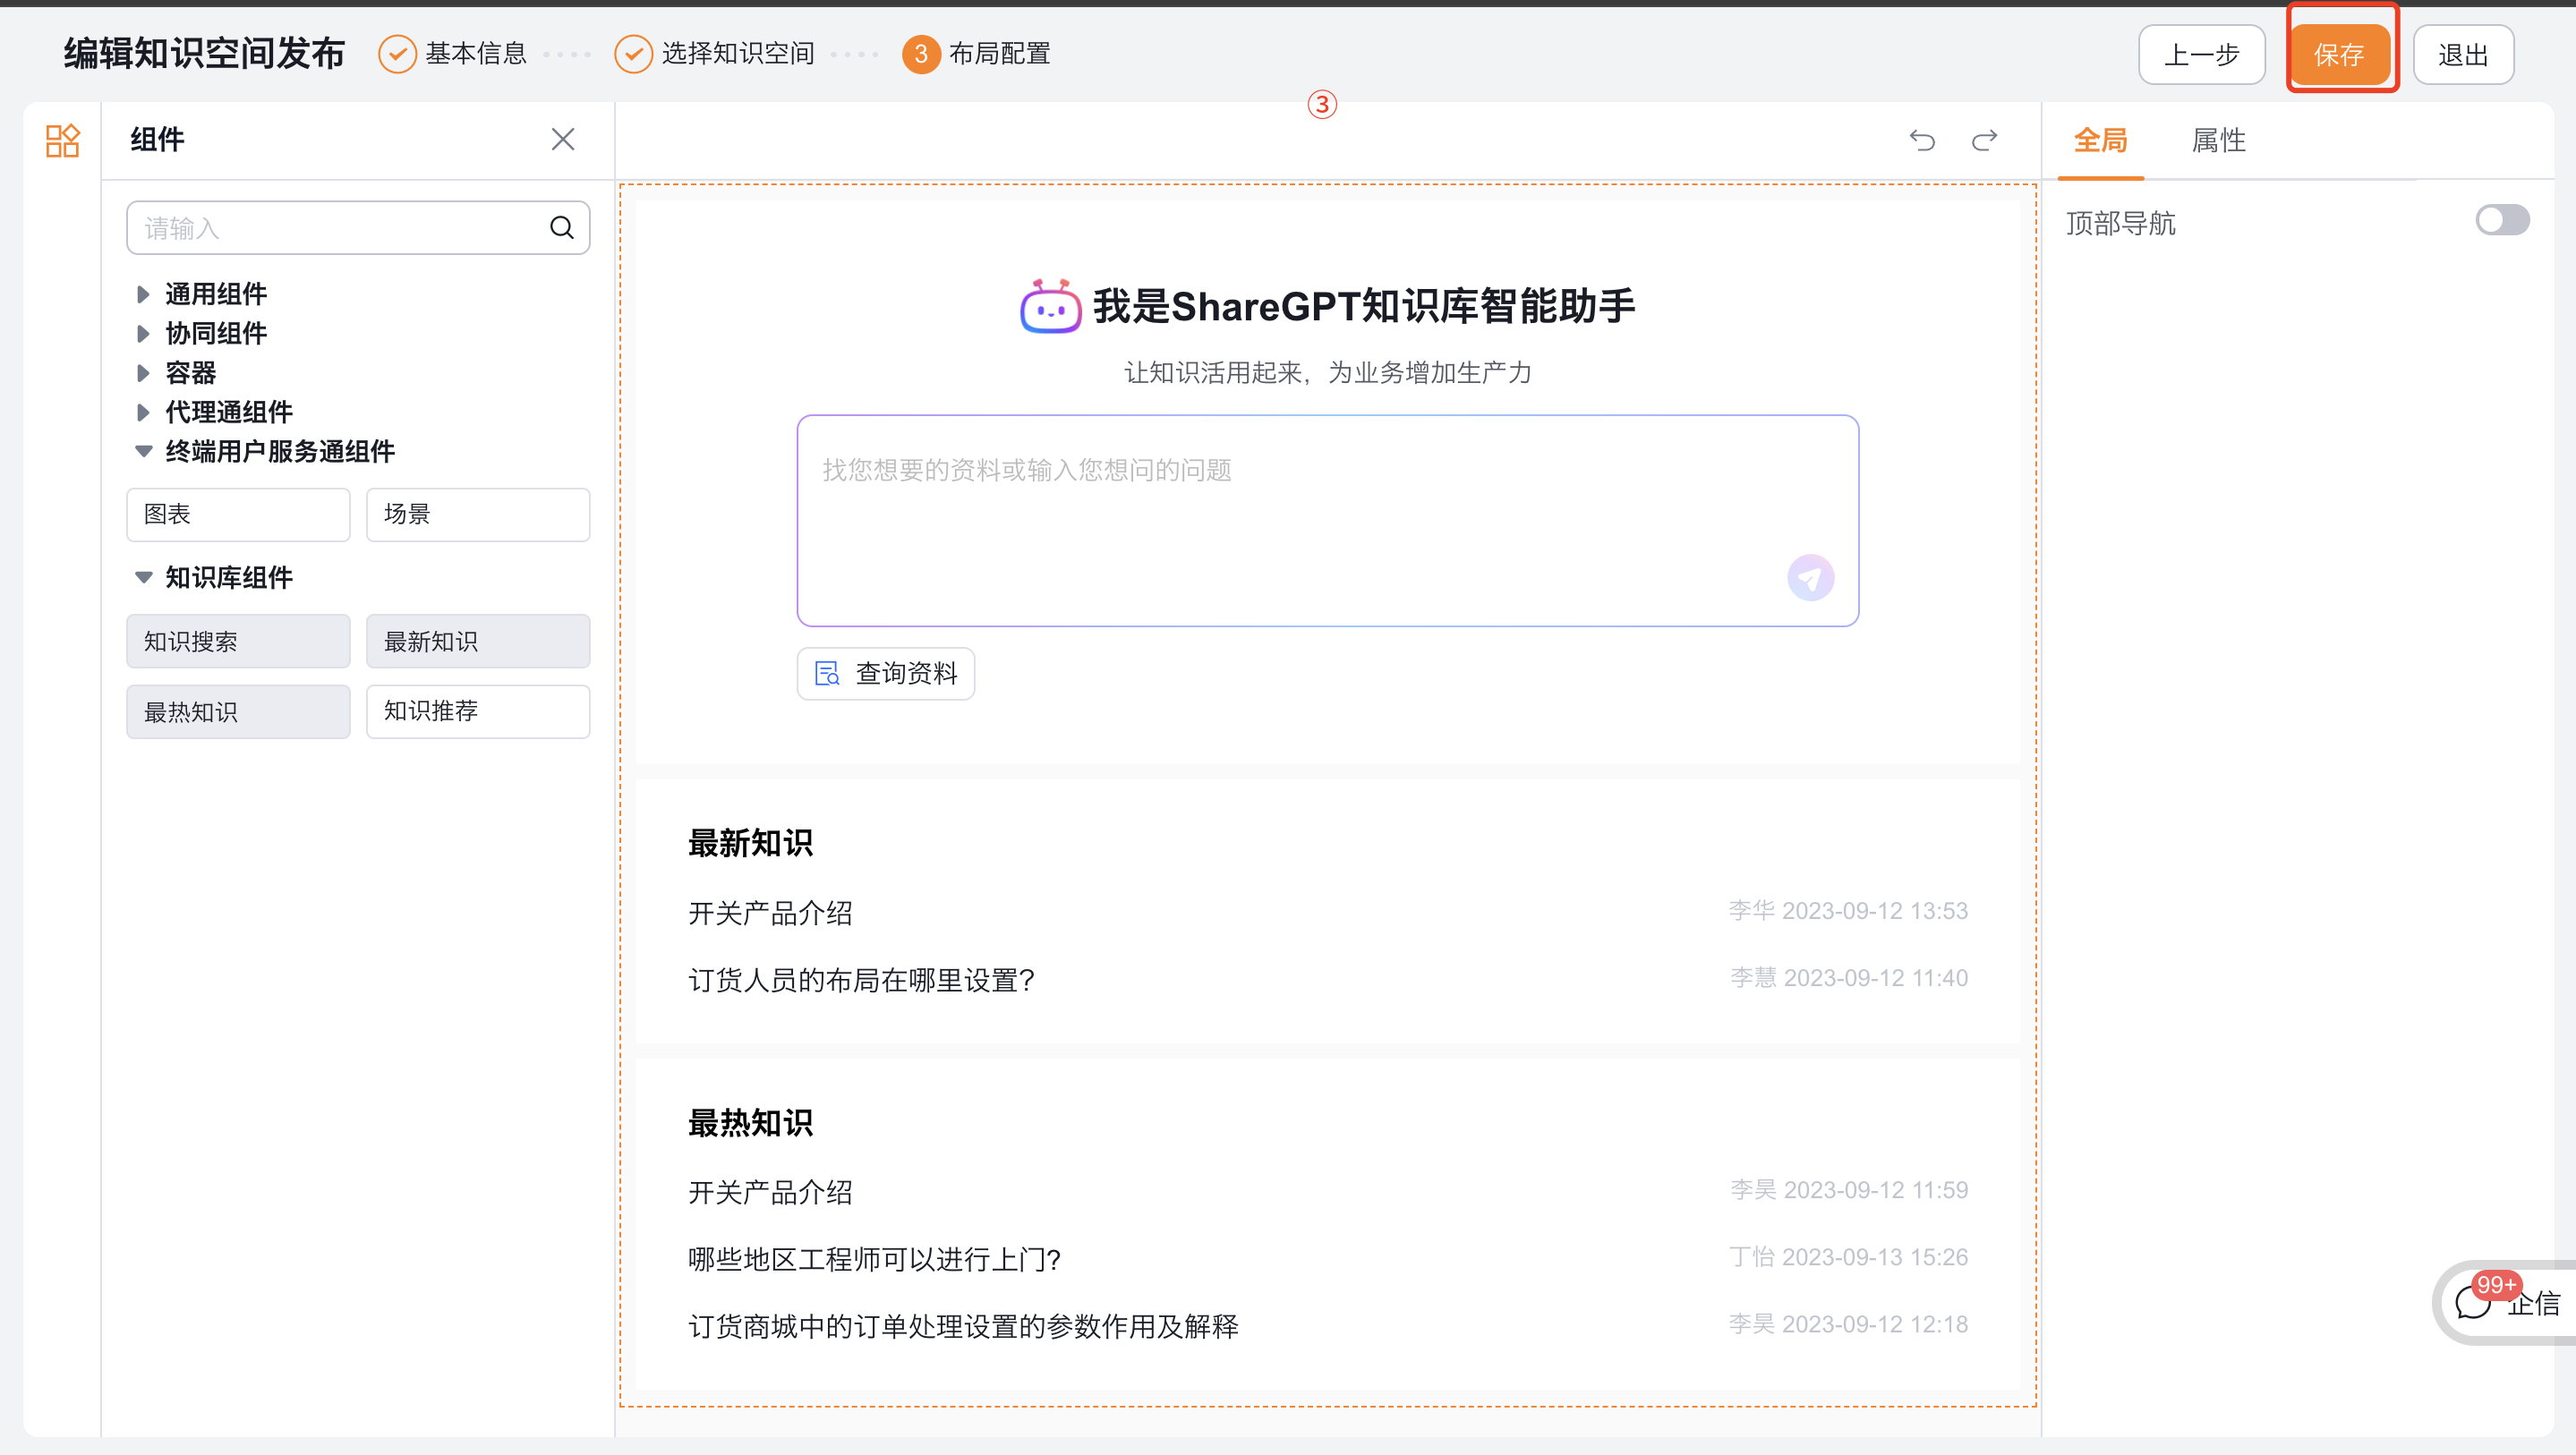Collapse the 知识库组件 group
2576x1455 pixels.
tap(143, 577)
